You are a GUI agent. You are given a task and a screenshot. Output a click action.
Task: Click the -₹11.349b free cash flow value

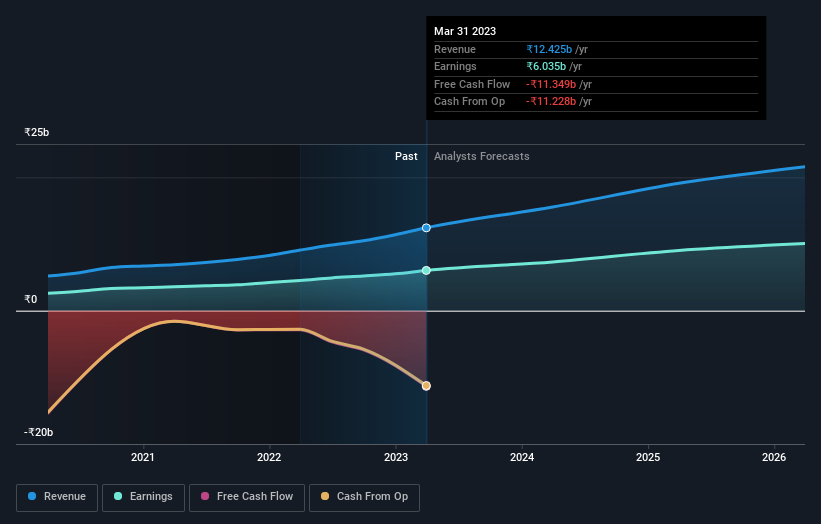tap(551, 84)
